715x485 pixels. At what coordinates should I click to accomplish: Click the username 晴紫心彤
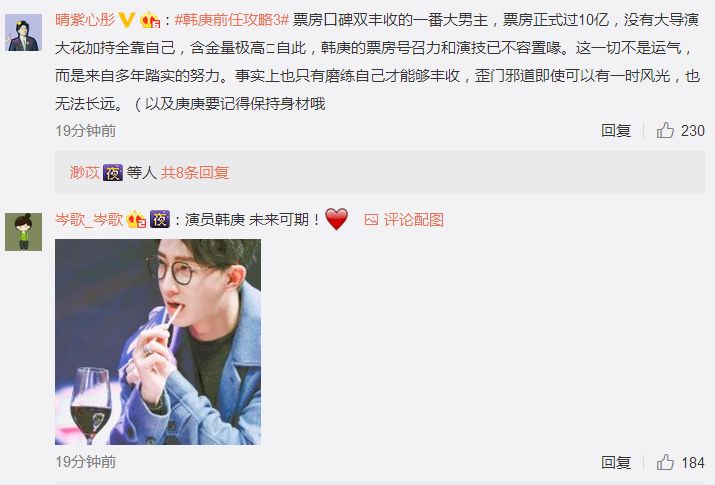85,20
